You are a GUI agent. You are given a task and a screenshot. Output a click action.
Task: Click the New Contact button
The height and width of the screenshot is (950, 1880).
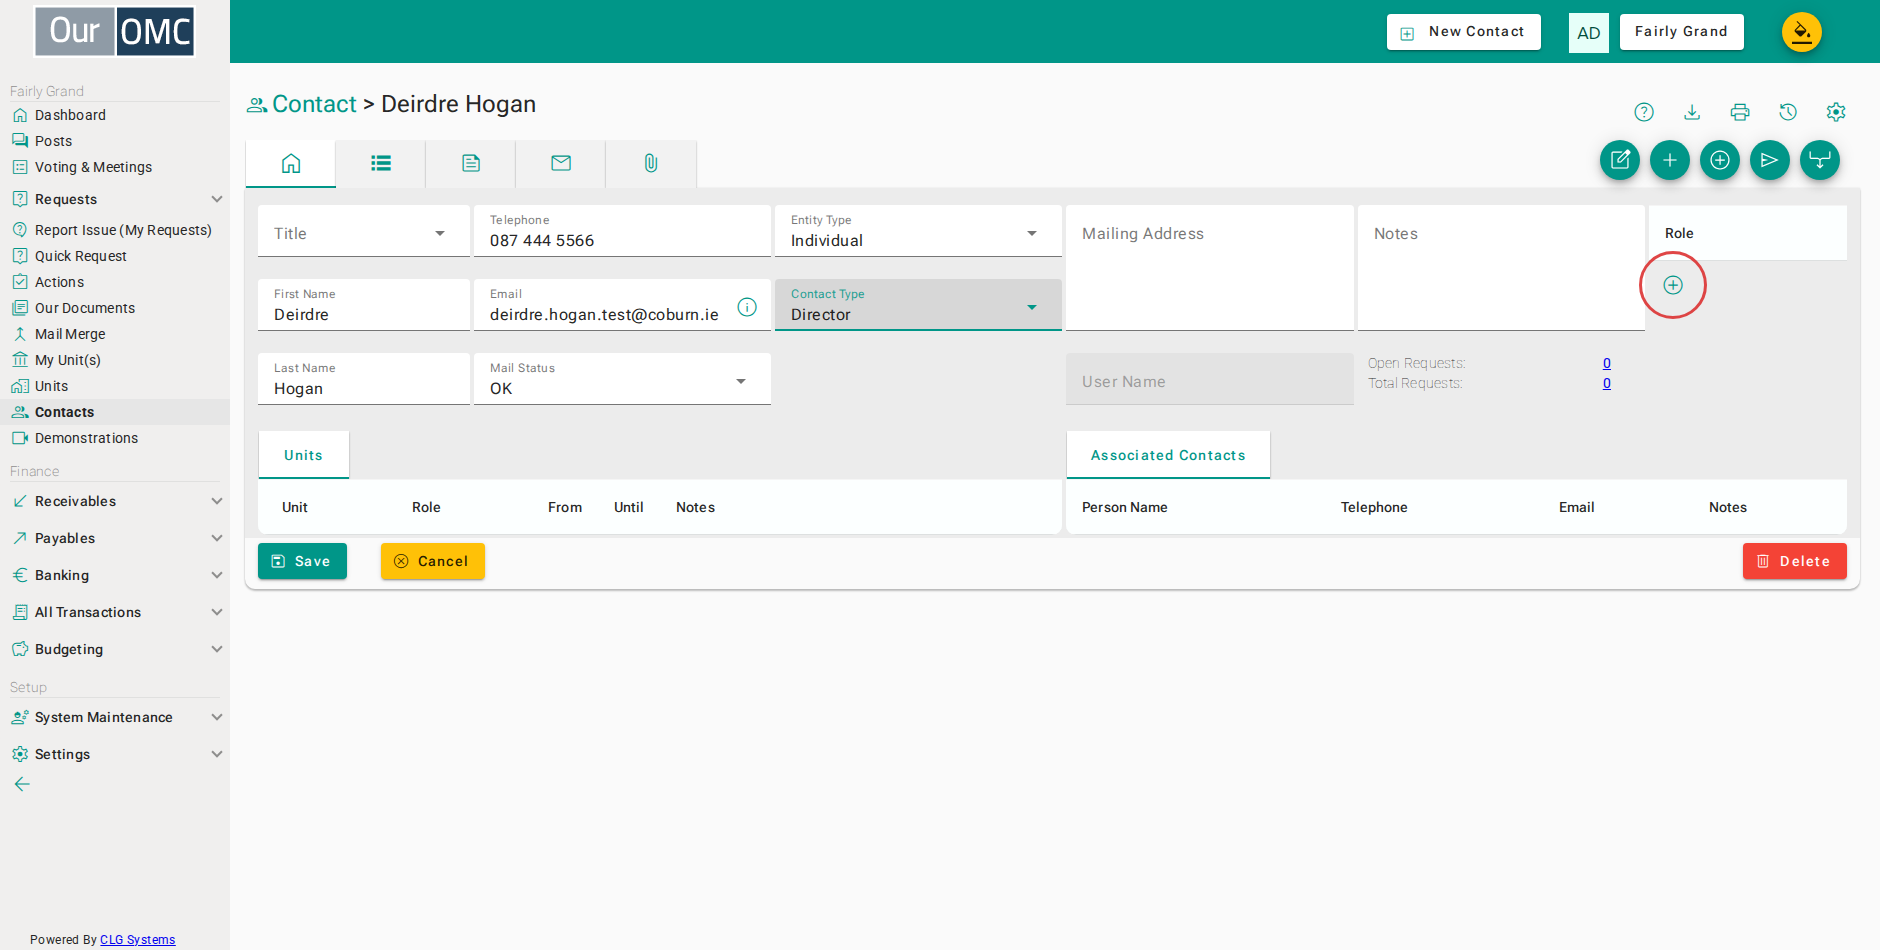[1464, 32]
